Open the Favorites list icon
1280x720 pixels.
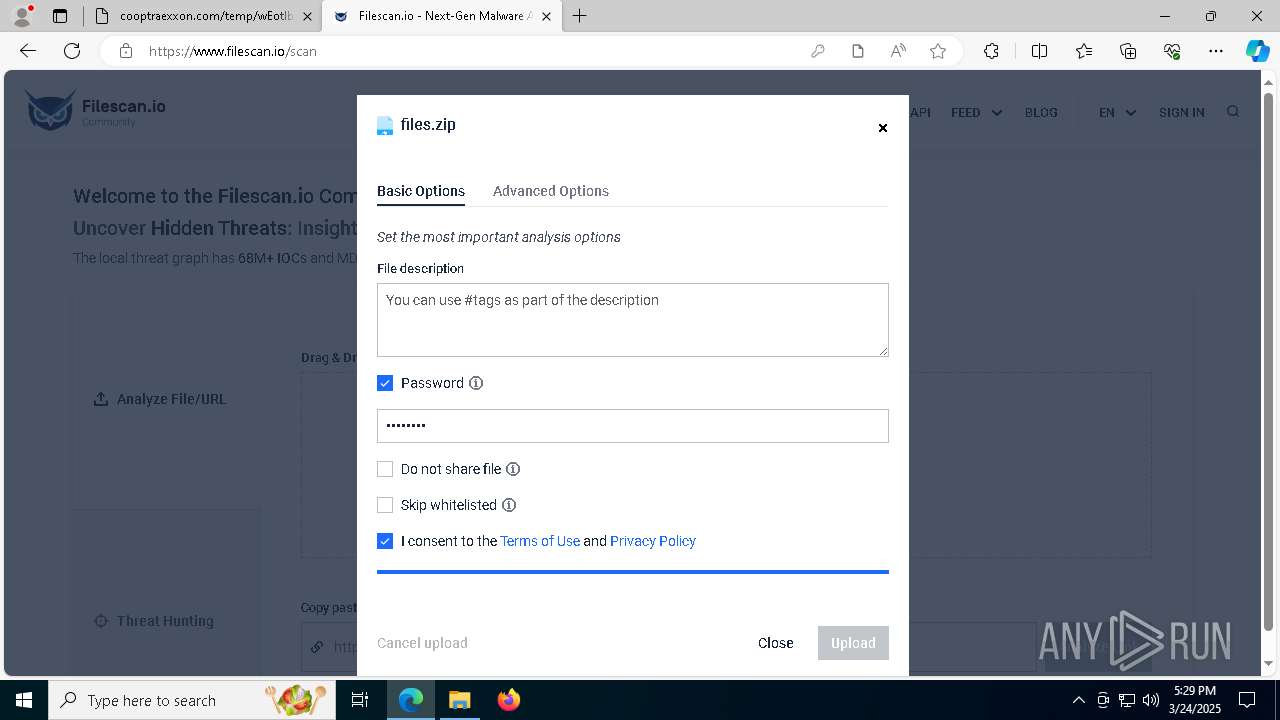coord(1084,51)
